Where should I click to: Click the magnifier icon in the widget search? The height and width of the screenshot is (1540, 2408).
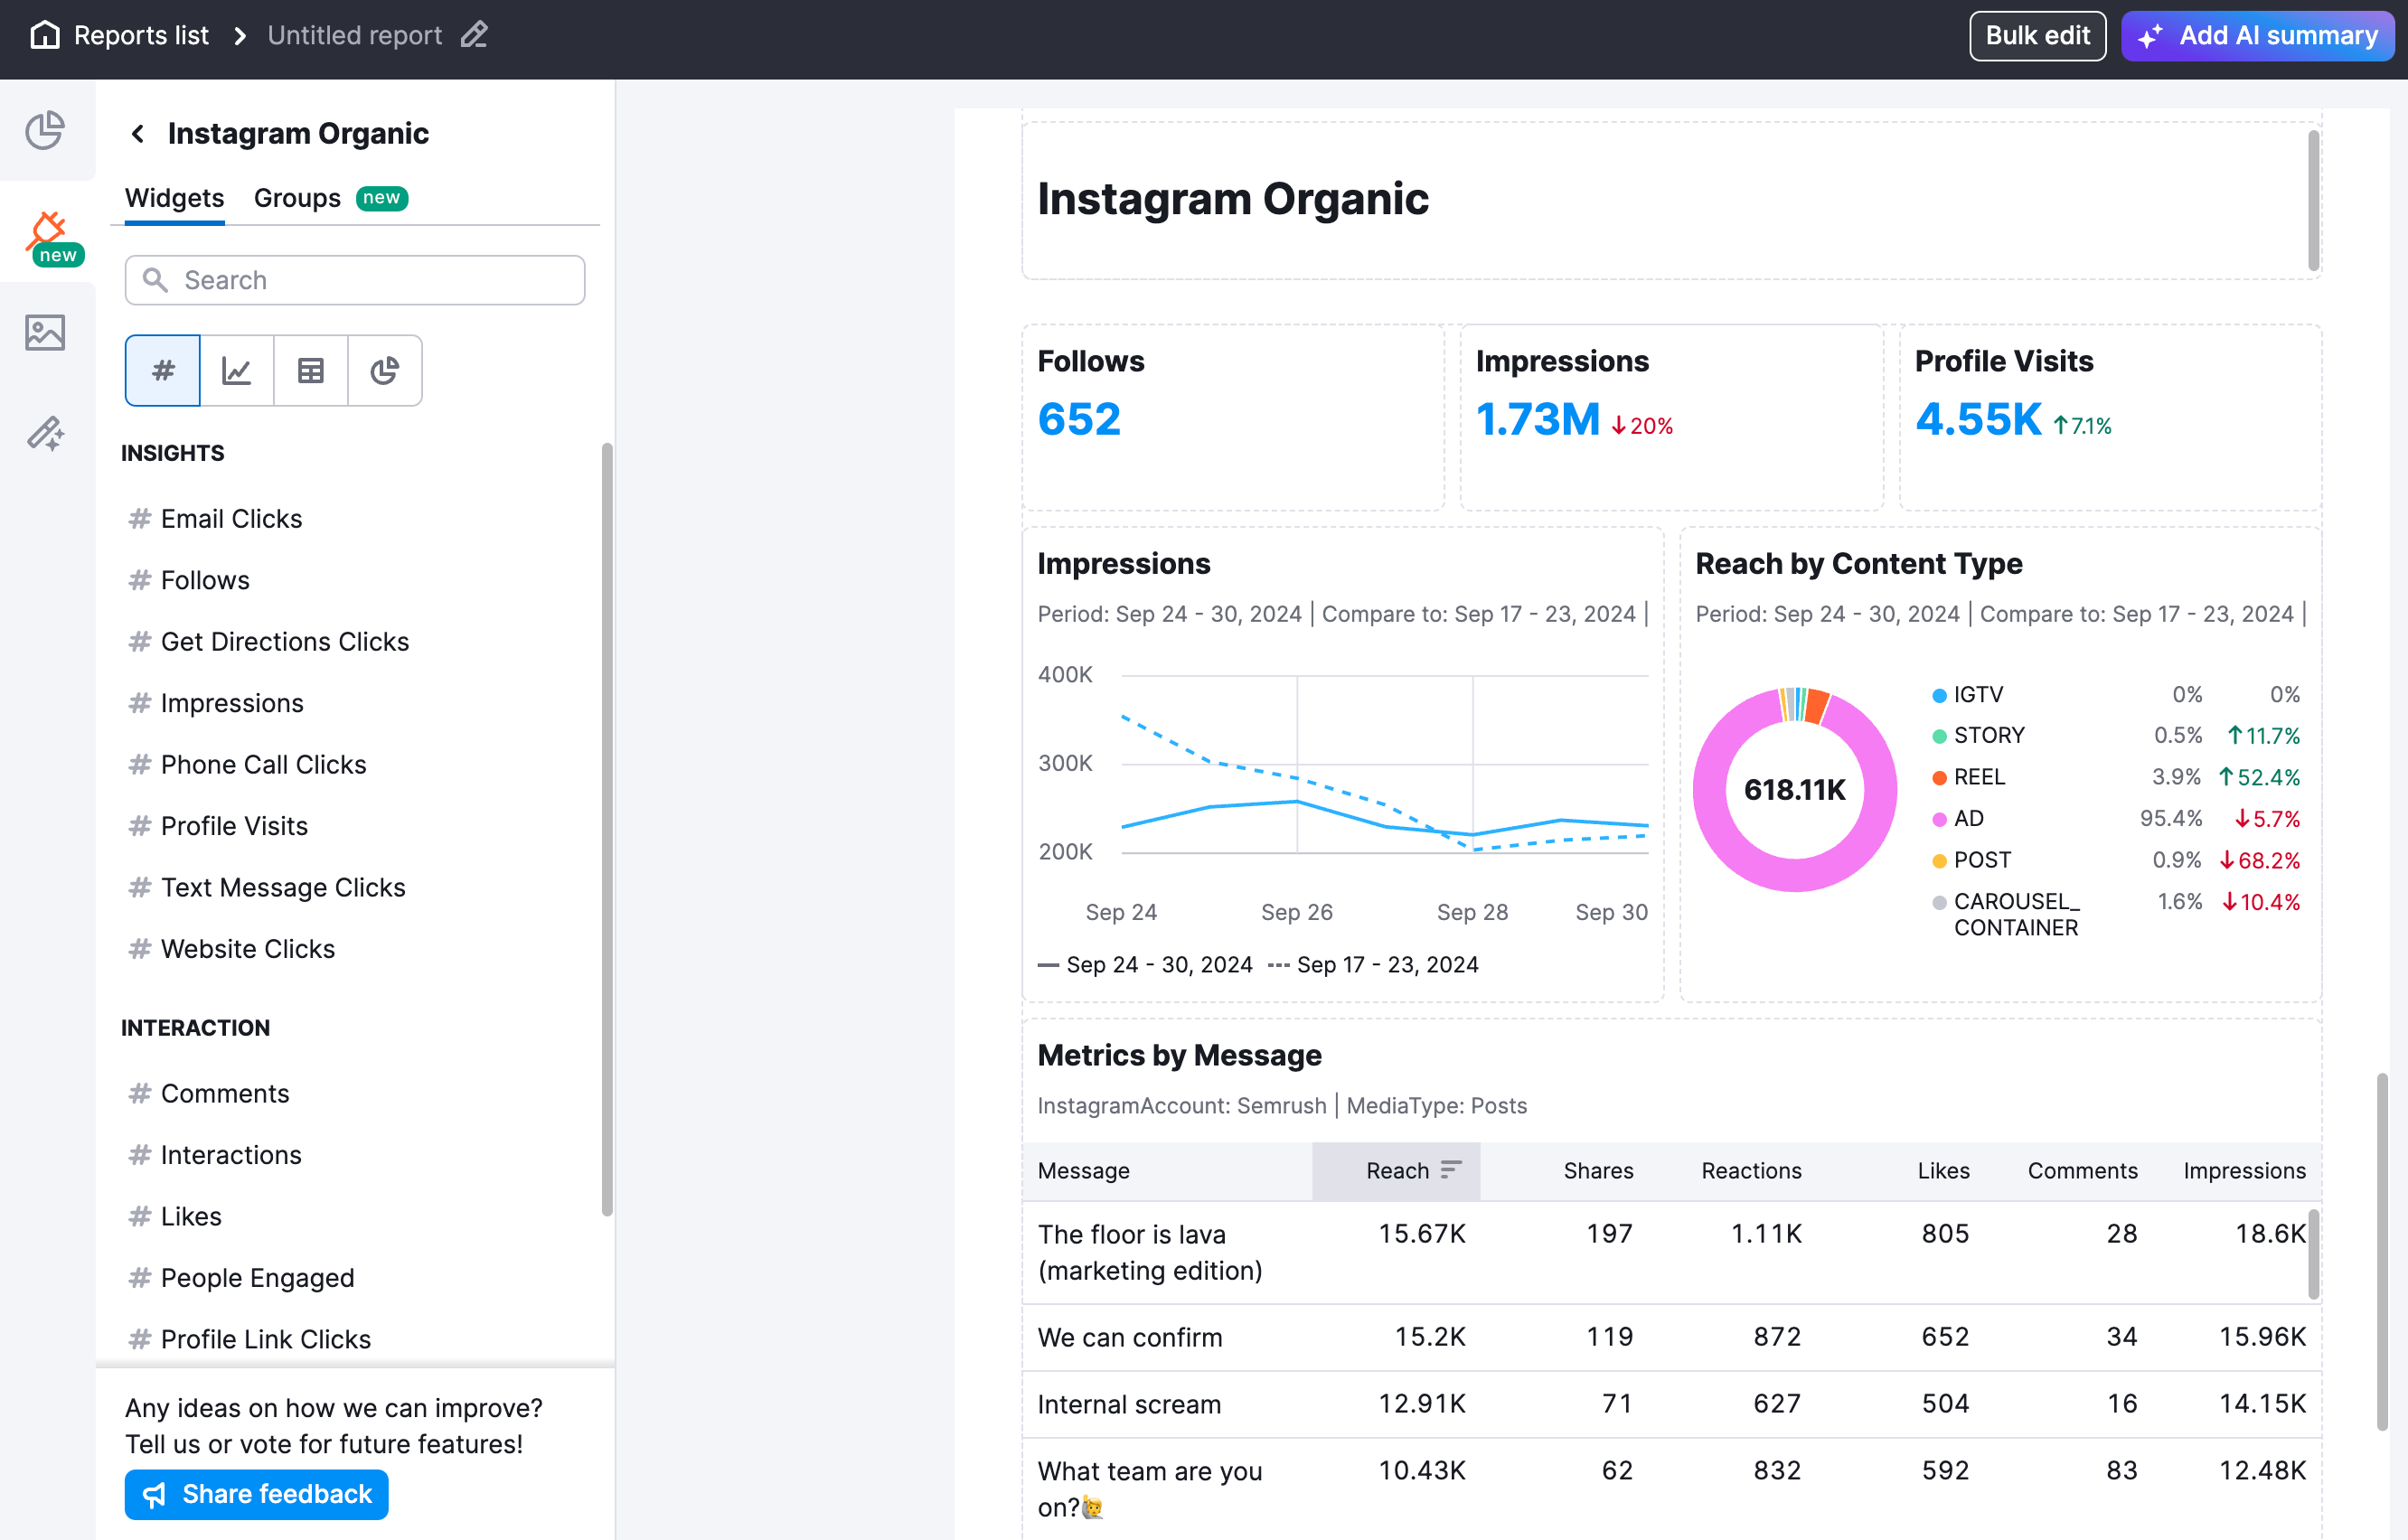pyautogui.click(x=156, y=280)
